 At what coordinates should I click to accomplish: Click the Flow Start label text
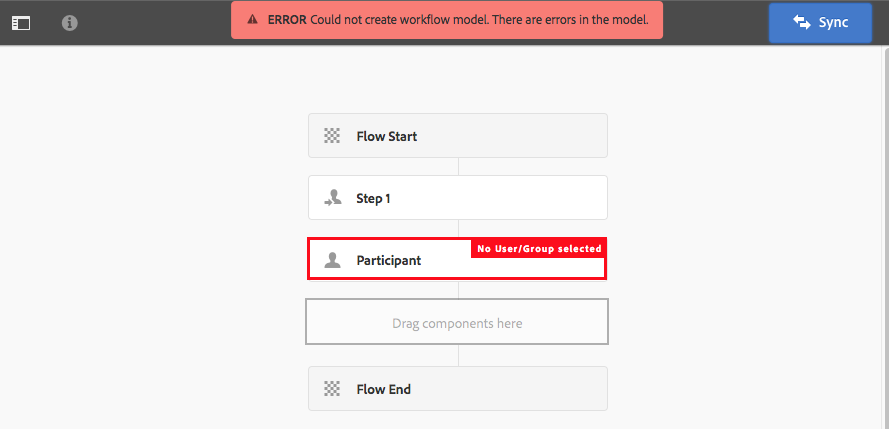tap(387, 136)
